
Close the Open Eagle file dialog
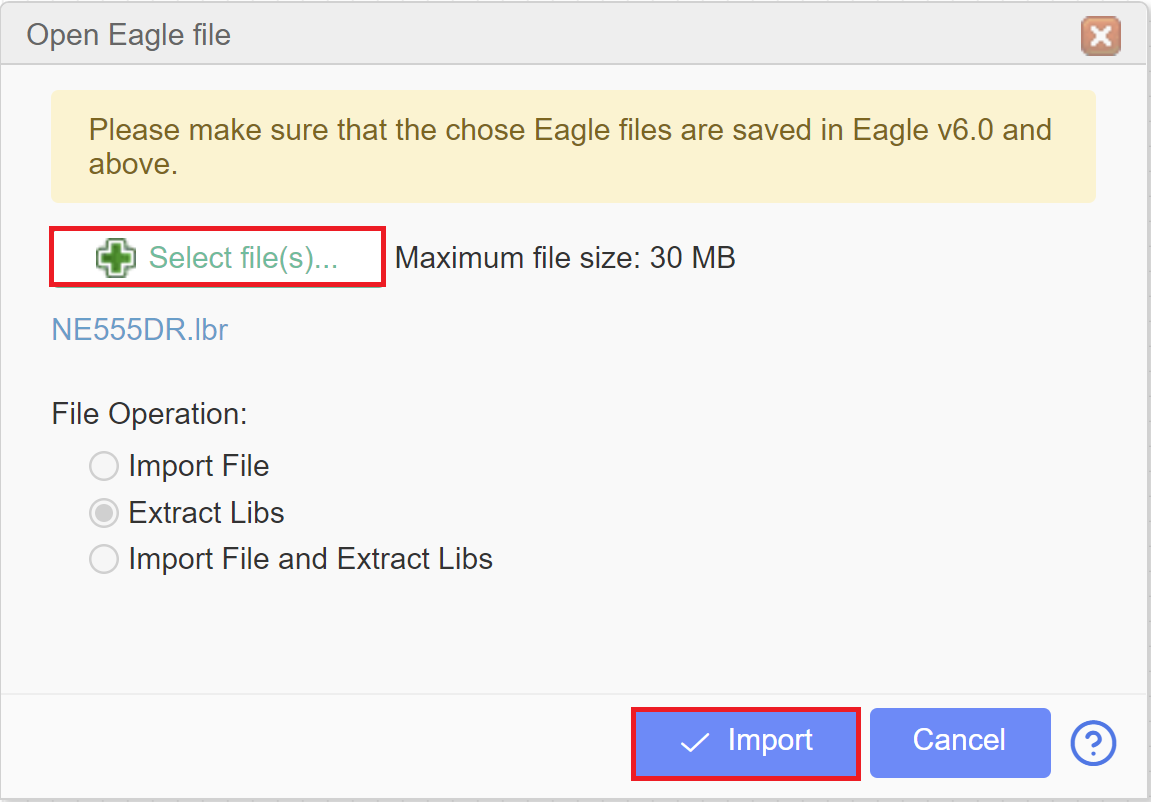coord(1100,35)
